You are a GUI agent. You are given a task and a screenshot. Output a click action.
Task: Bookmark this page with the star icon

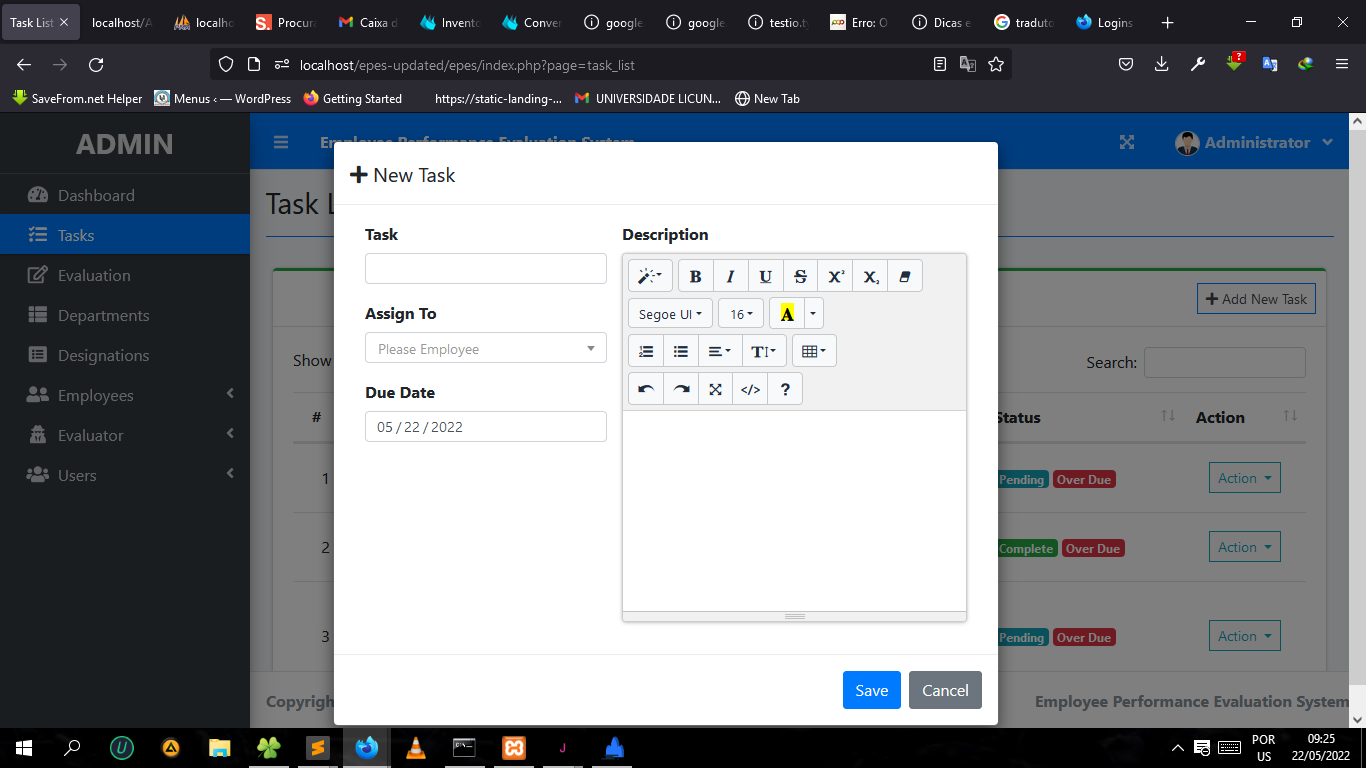coord(996,64)
